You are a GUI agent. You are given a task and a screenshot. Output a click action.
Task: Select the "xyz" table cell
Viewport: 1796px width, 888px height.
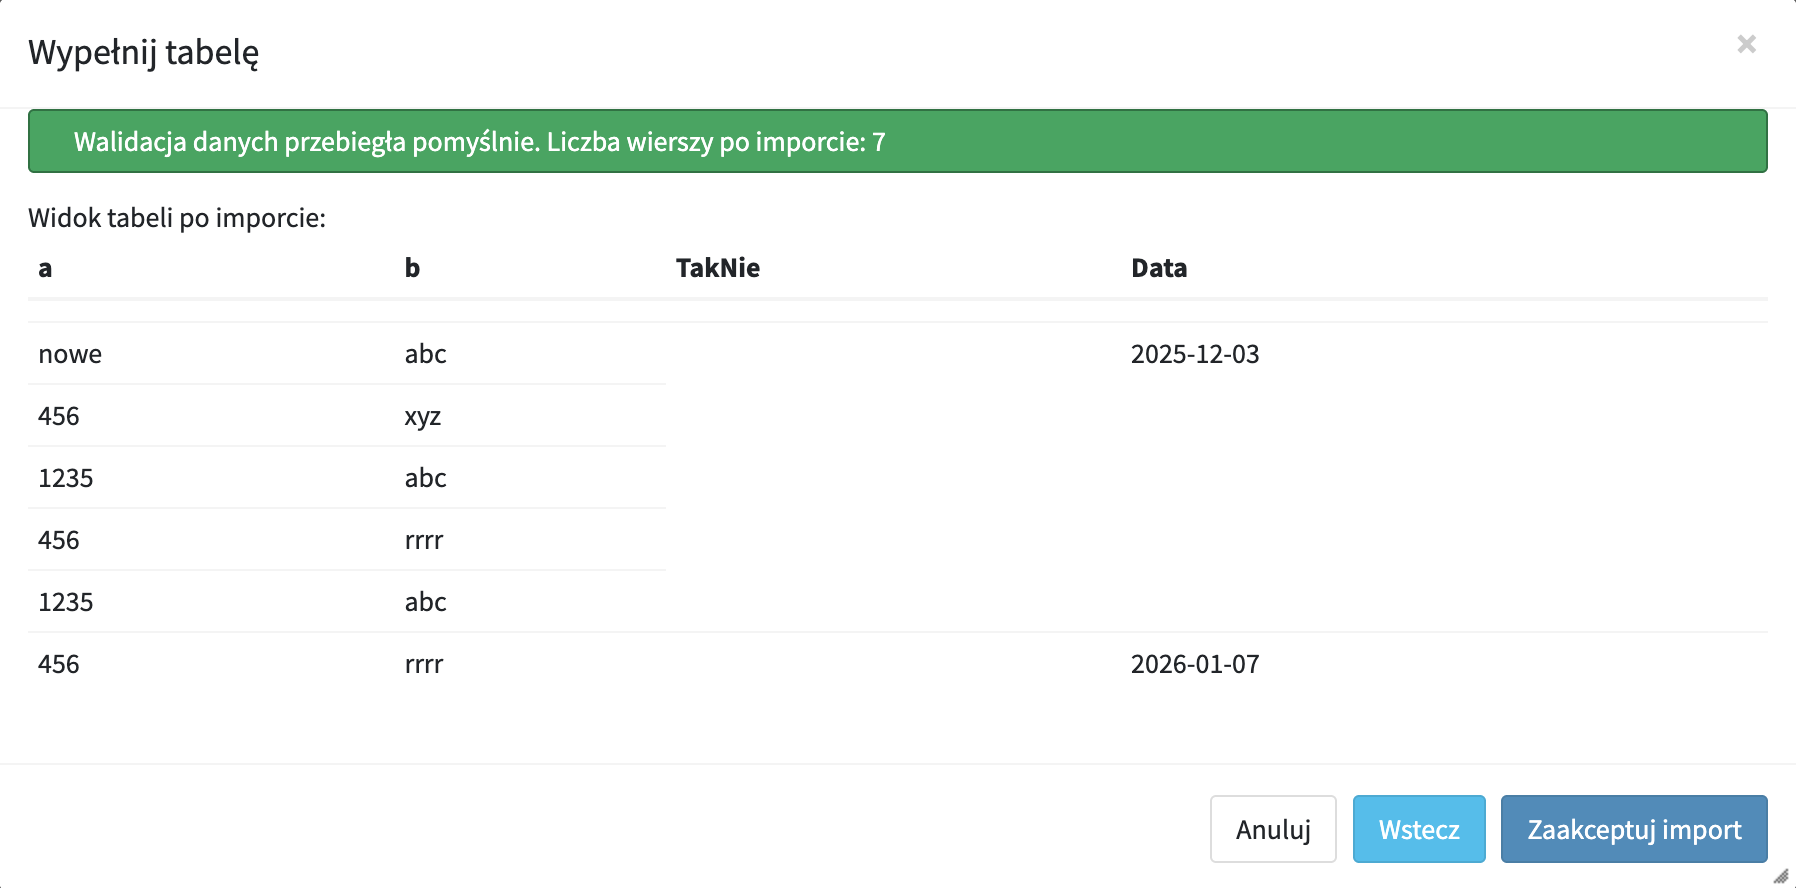[422, 416]
